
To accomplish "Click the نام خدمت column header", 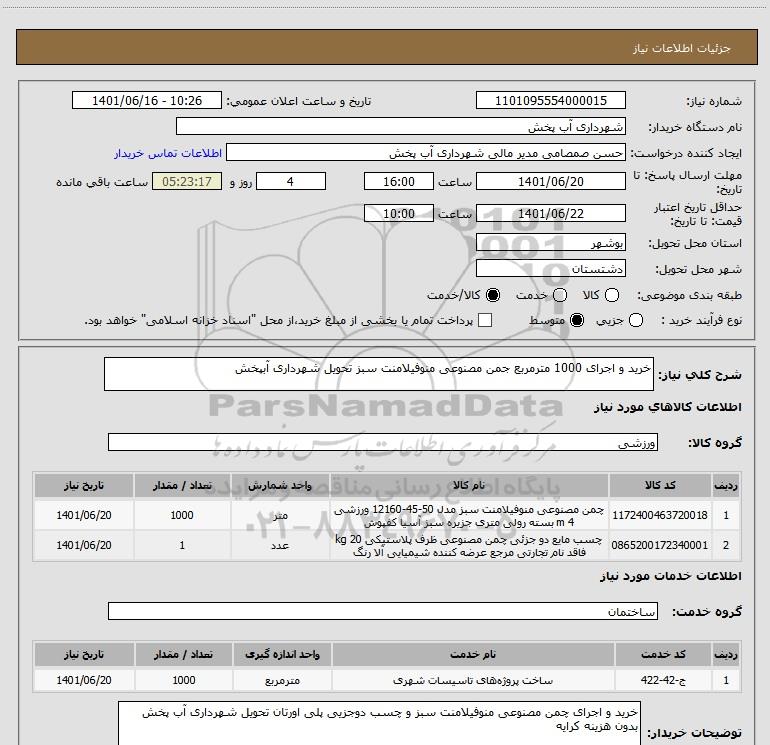I will click(x=473, y=654).
